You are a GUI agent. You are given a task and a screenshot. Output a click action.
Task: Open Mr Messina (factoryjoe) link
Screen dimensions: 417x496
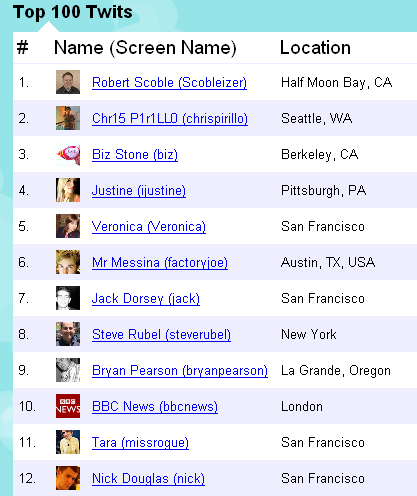(160, 263)
